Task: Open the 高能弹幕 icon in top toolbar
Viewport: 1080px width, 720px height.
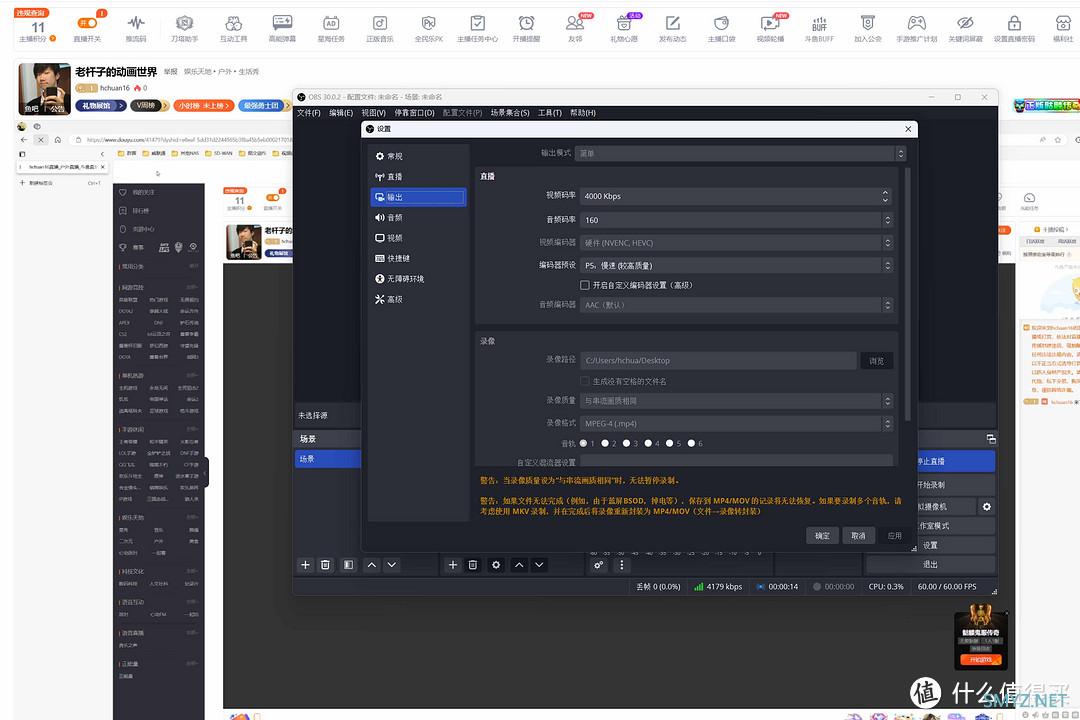Action: [x=282, y=28]
